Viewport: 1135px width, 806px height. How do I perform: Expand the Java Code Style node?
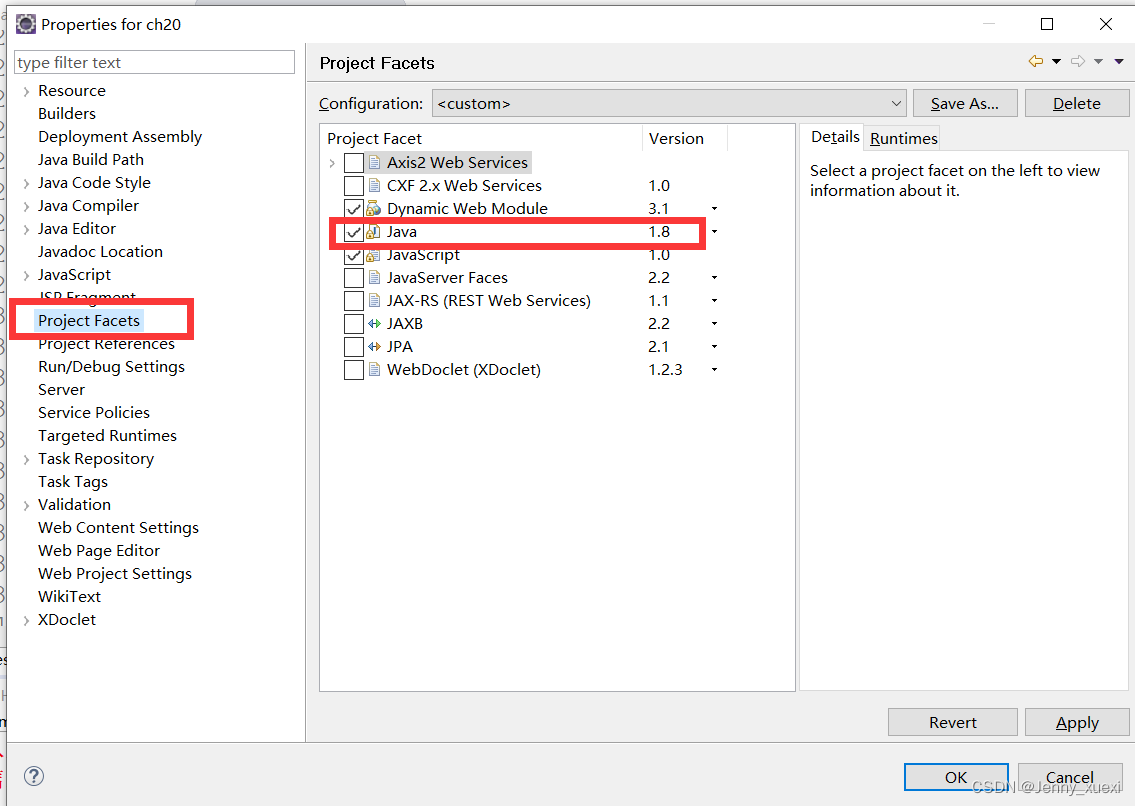coord(26,183)
